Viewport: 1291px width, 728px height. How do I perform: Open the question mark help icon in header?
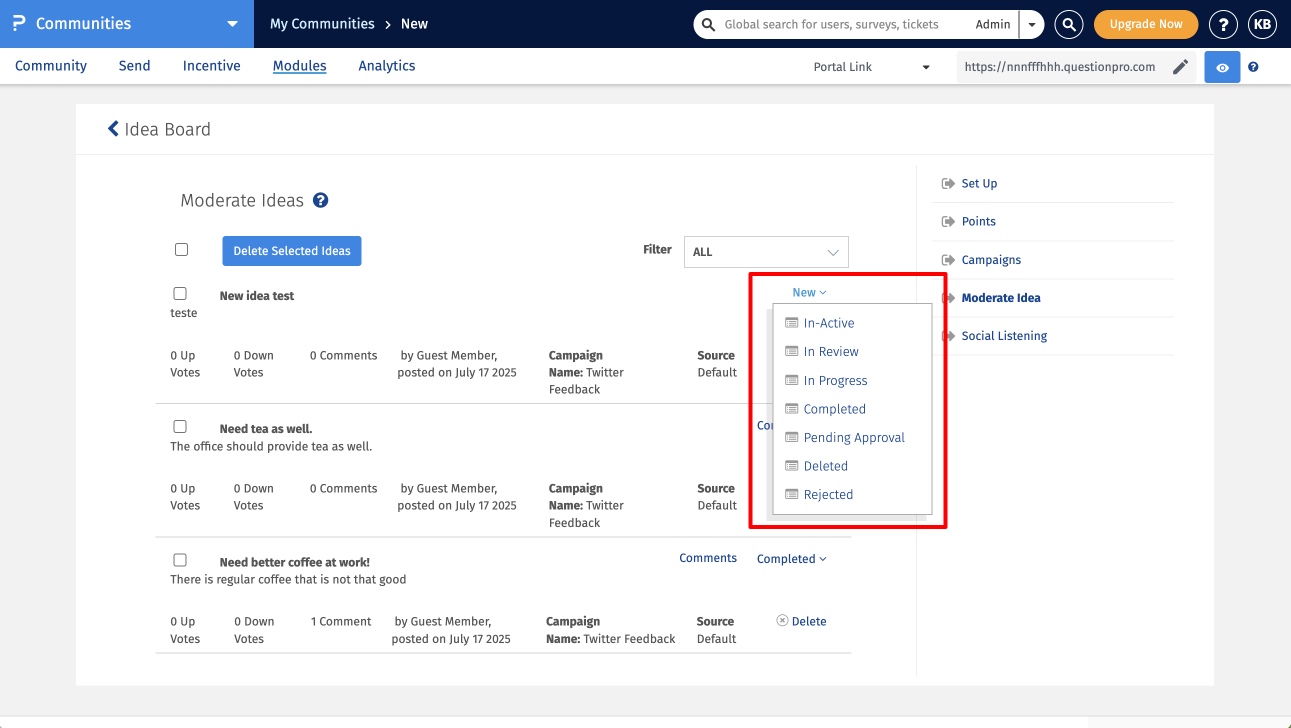point(1223,24)
